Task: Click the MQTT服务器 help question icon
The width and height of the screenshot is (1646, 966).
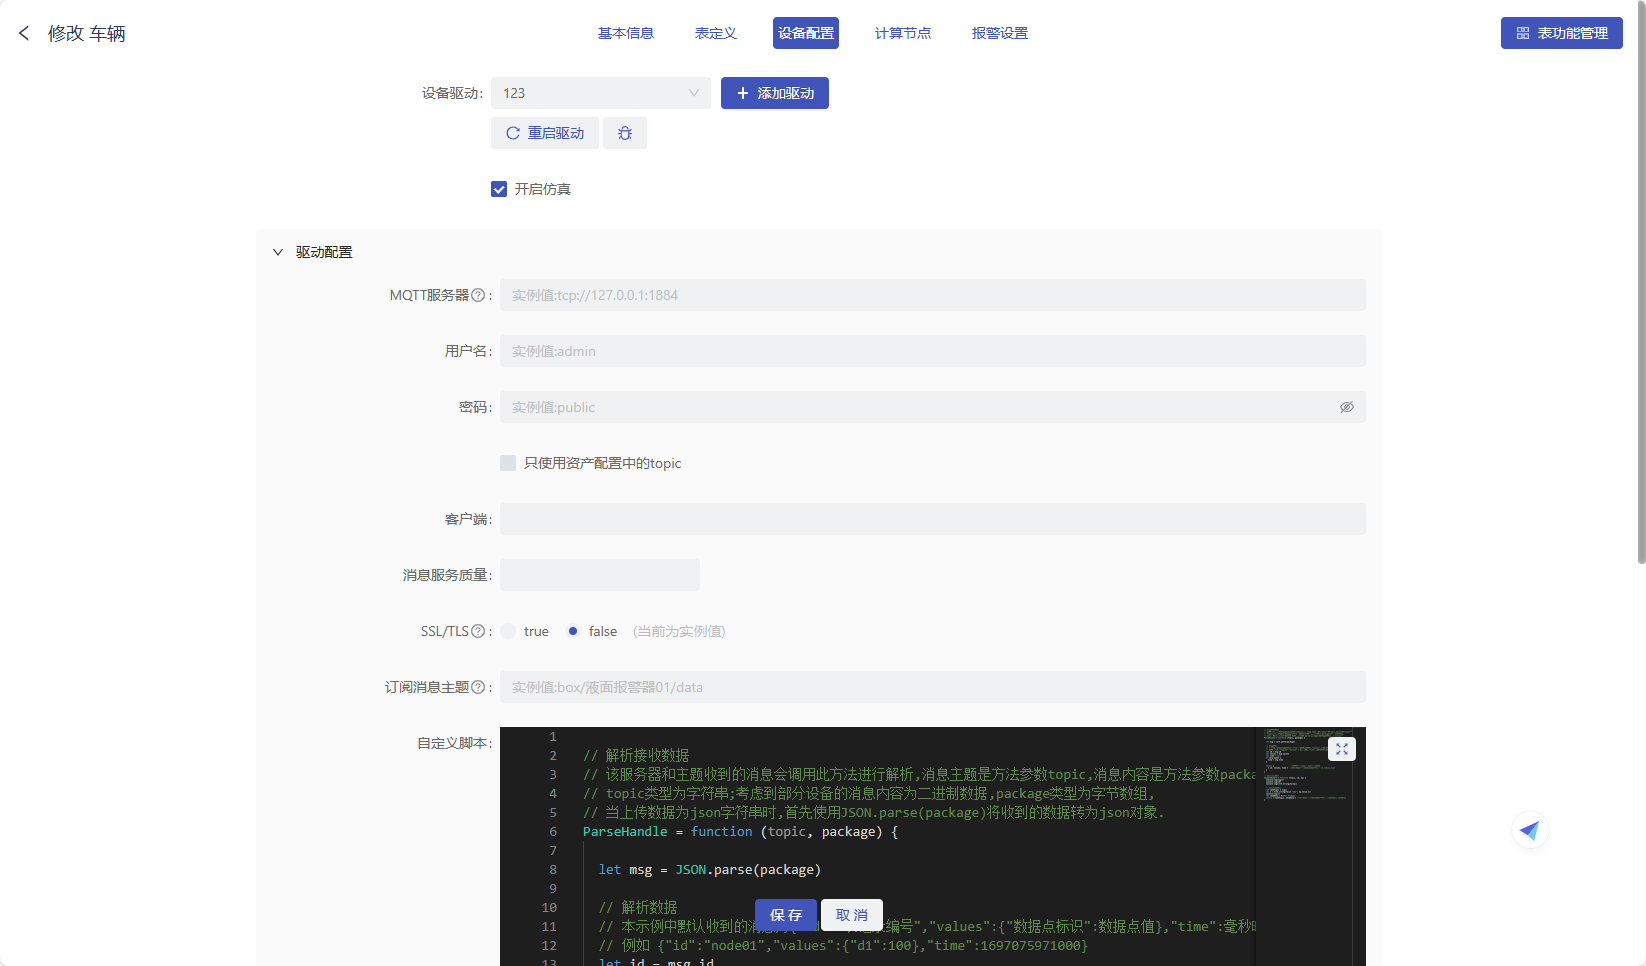Action: click(x=478, y=295)
